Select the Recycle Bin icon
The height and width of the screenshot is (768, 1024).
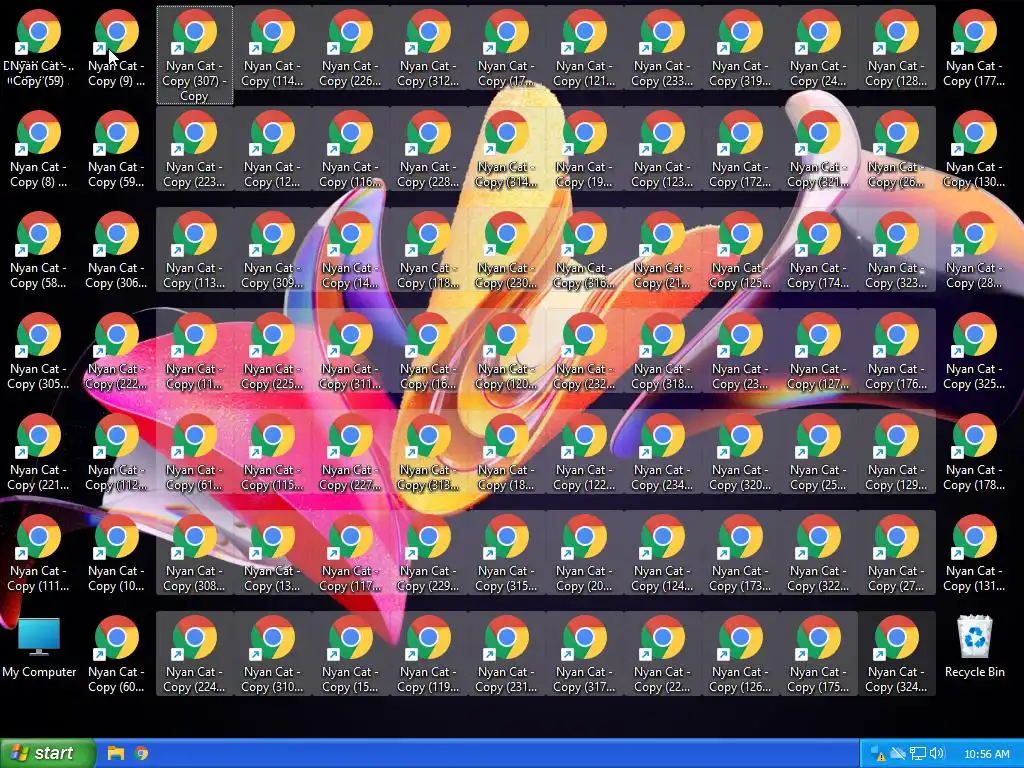974,647
